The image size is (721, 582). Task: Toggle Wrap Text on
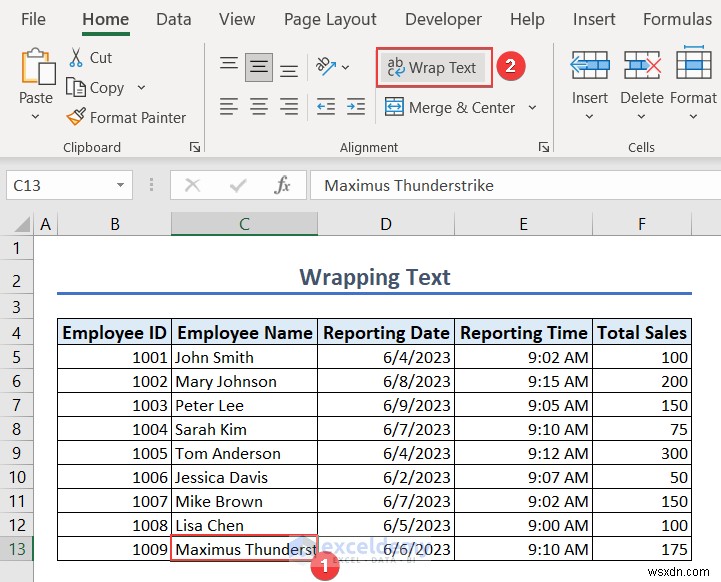(x=432, y=68)
